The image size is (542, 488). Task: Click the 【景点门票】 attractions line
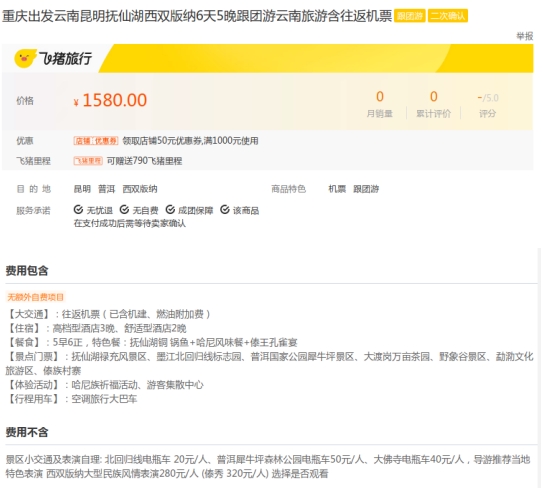(270, 363)
